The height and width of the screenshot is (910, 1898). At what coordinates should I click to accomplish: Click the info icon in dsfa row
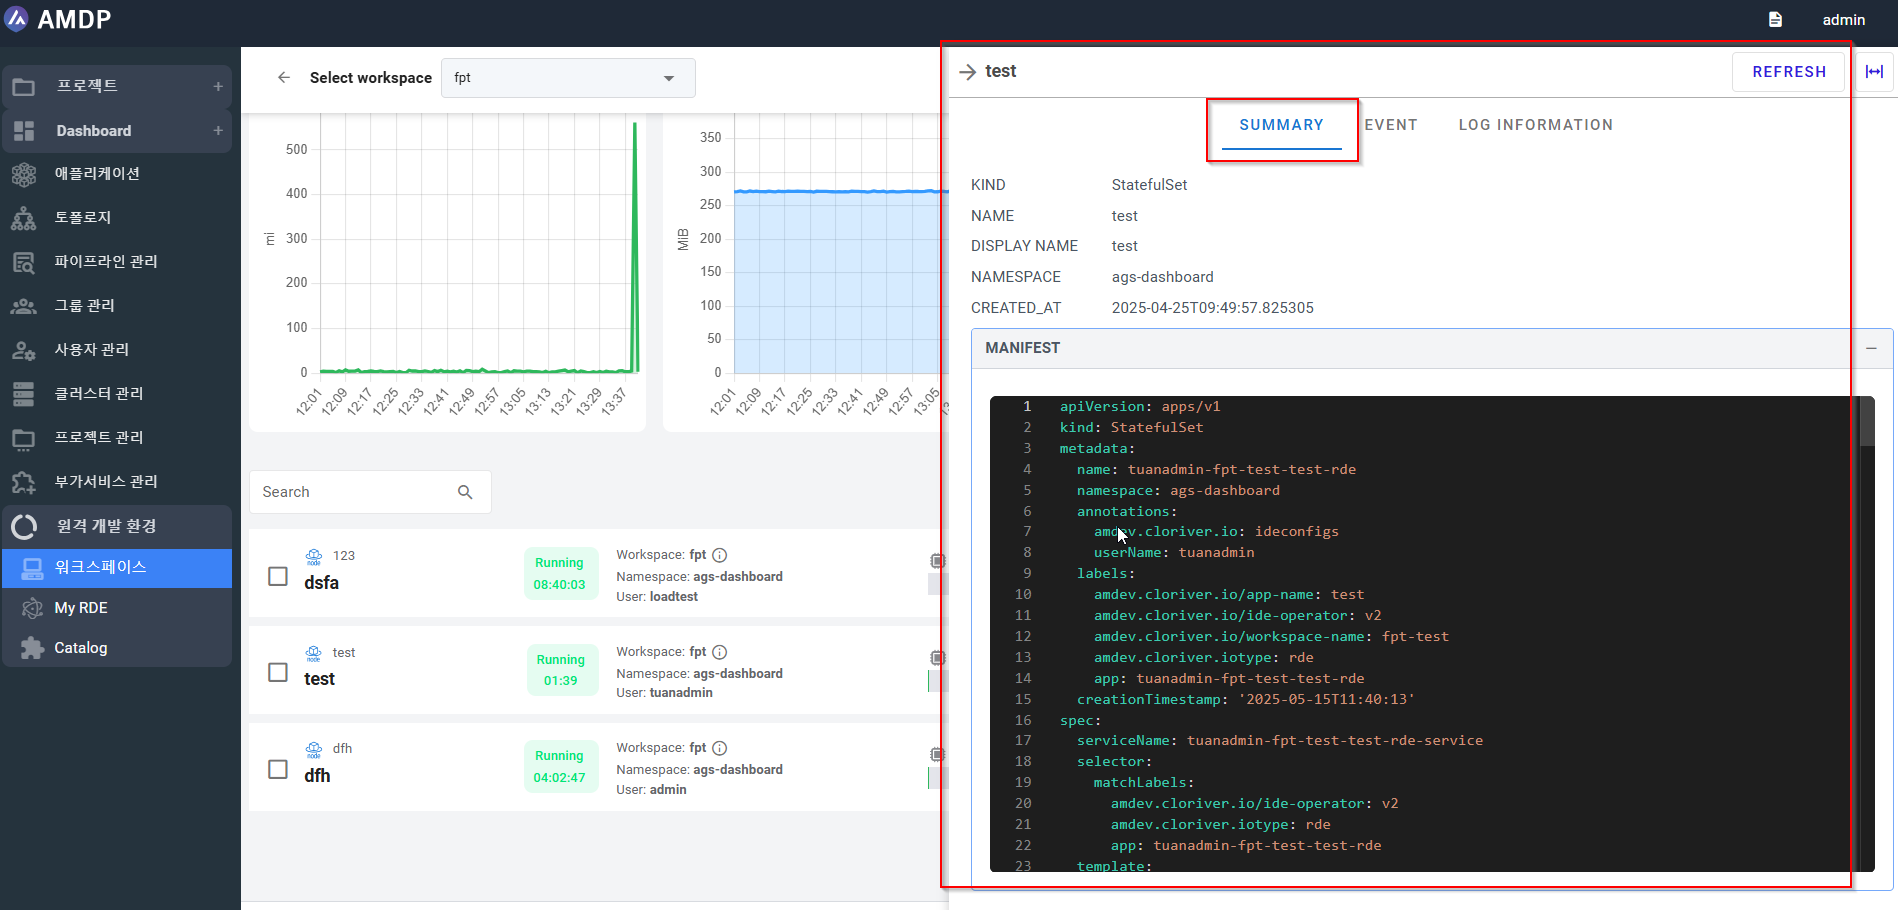coord(719,555)
